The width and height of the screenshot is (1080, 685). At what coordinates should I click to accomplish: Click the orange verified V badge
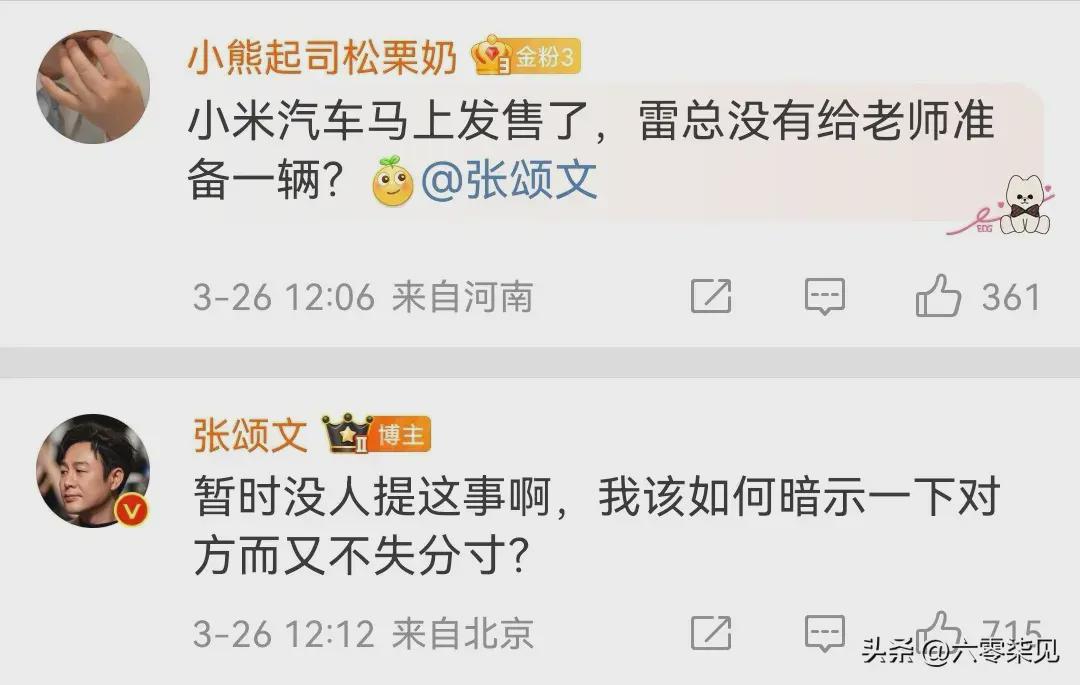[x=132, y=511]
